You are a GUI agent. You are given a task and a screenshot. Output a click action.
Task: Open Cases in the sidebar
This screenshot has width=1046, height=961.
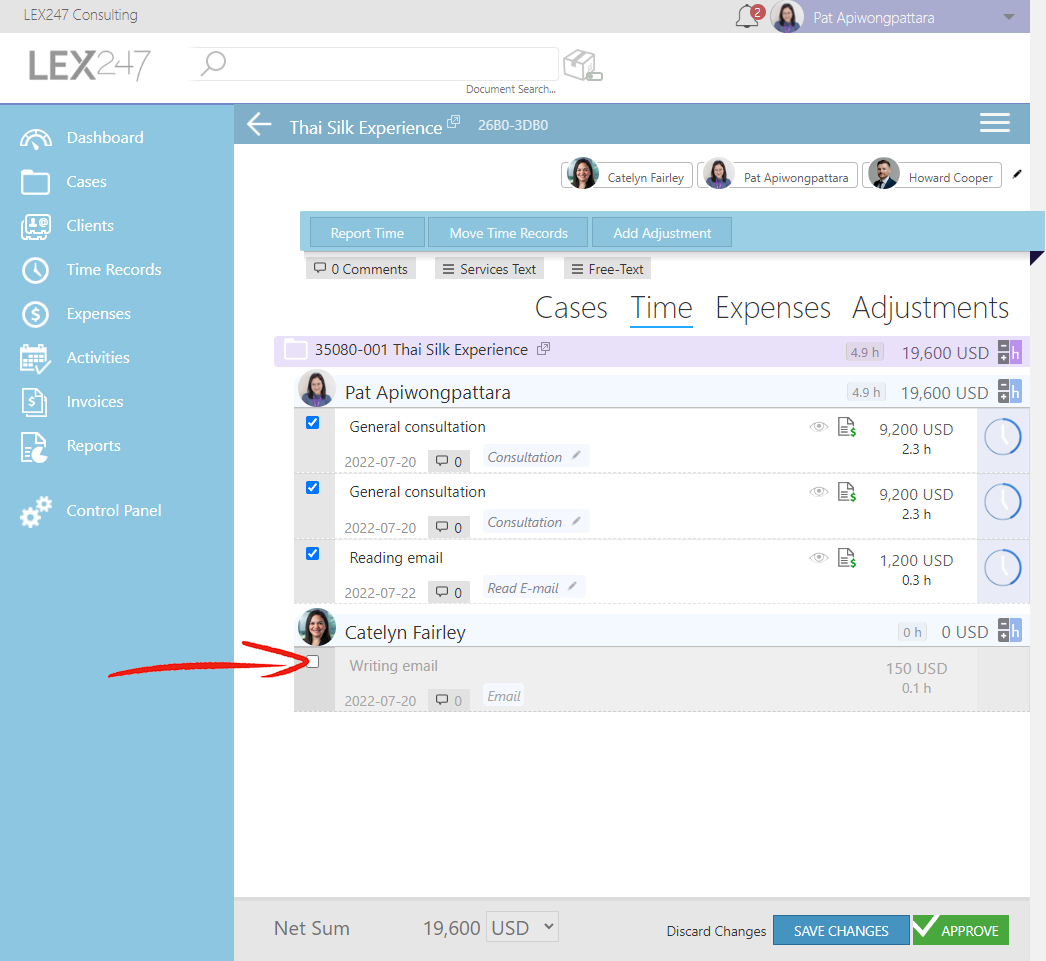(x=86, y=181)
